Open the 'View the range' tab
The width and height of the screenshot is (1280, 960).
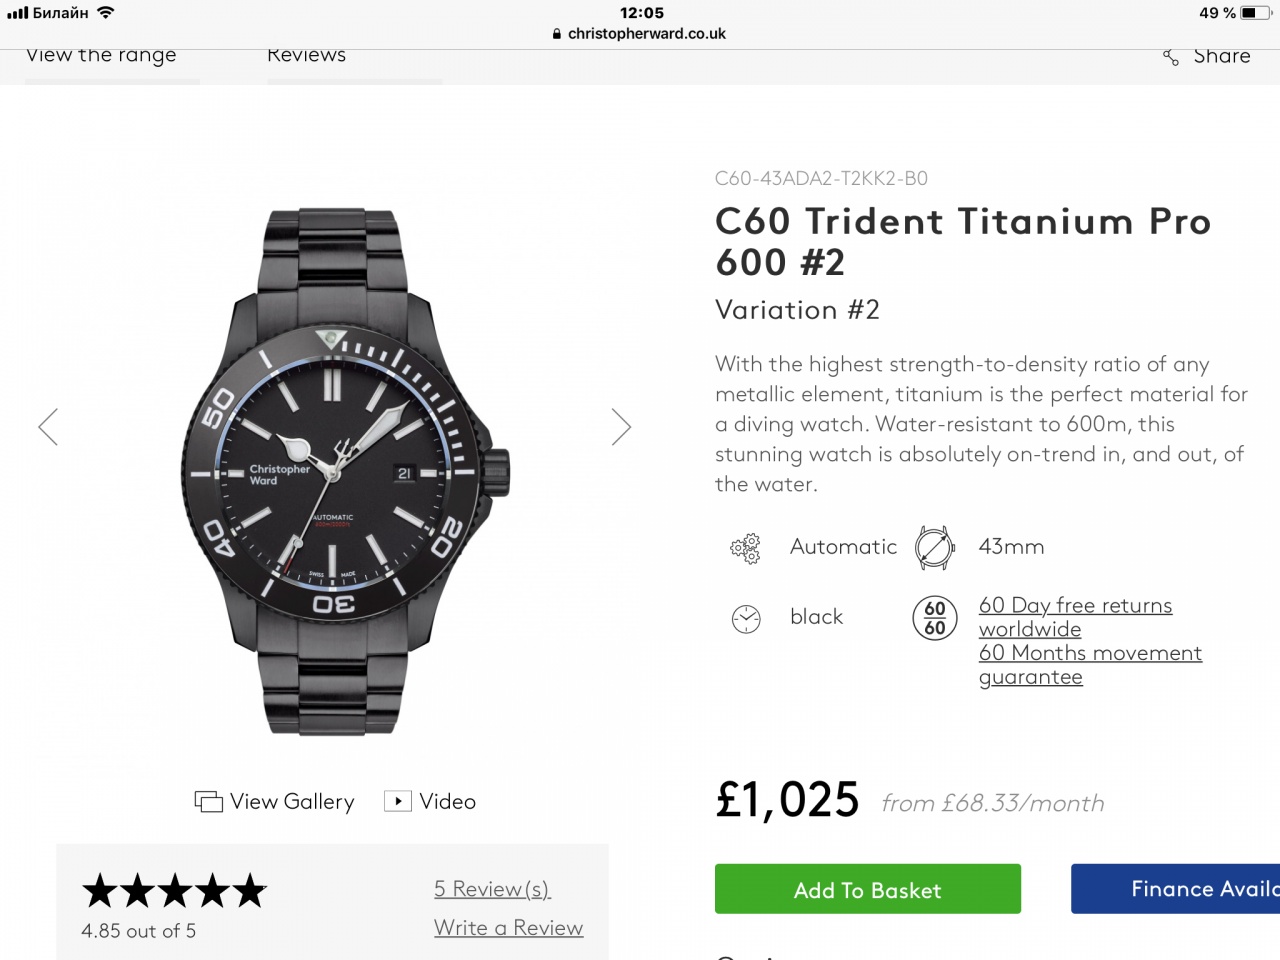101,56
